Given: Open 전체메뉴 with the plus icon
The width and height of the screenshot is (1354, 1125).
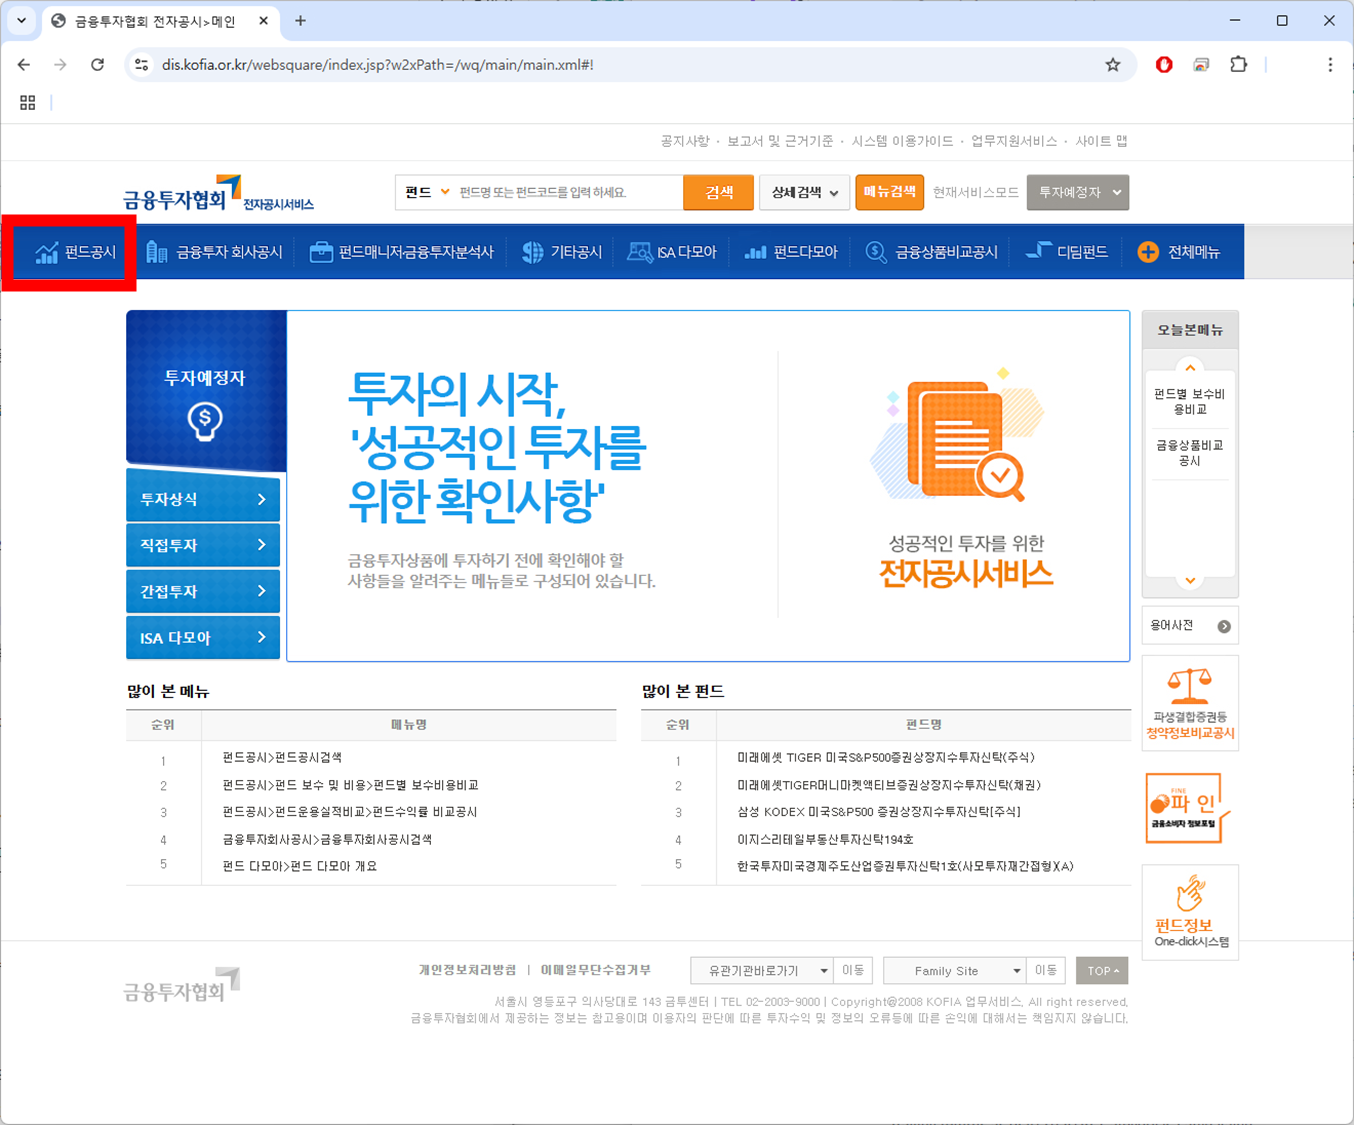Looking at the screenshot, I should (1179, 252).
